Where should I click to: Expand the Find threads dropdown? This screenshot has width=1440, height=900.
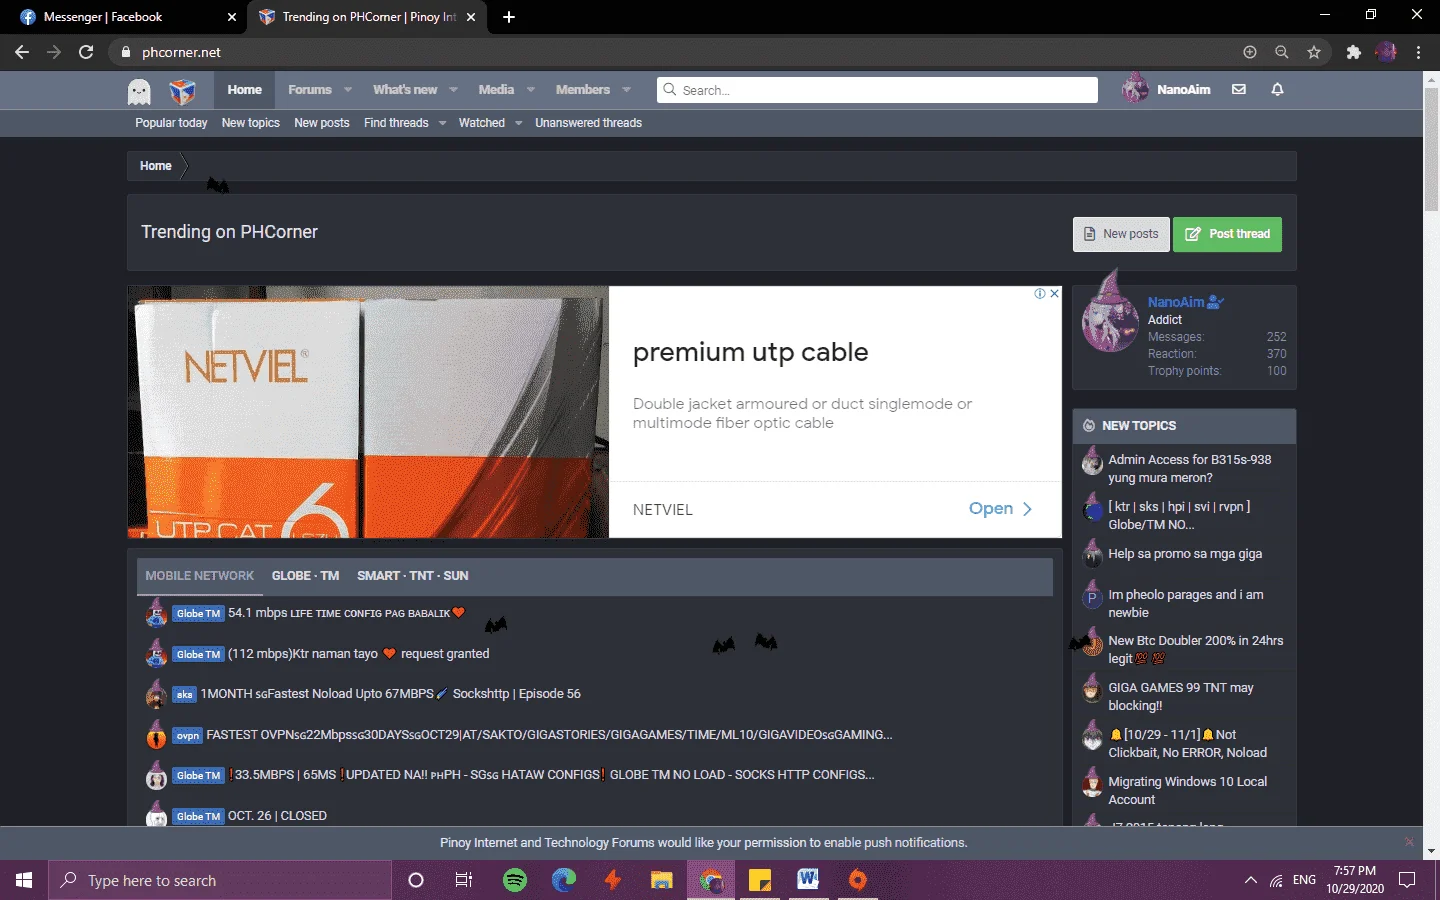point(442,123)
